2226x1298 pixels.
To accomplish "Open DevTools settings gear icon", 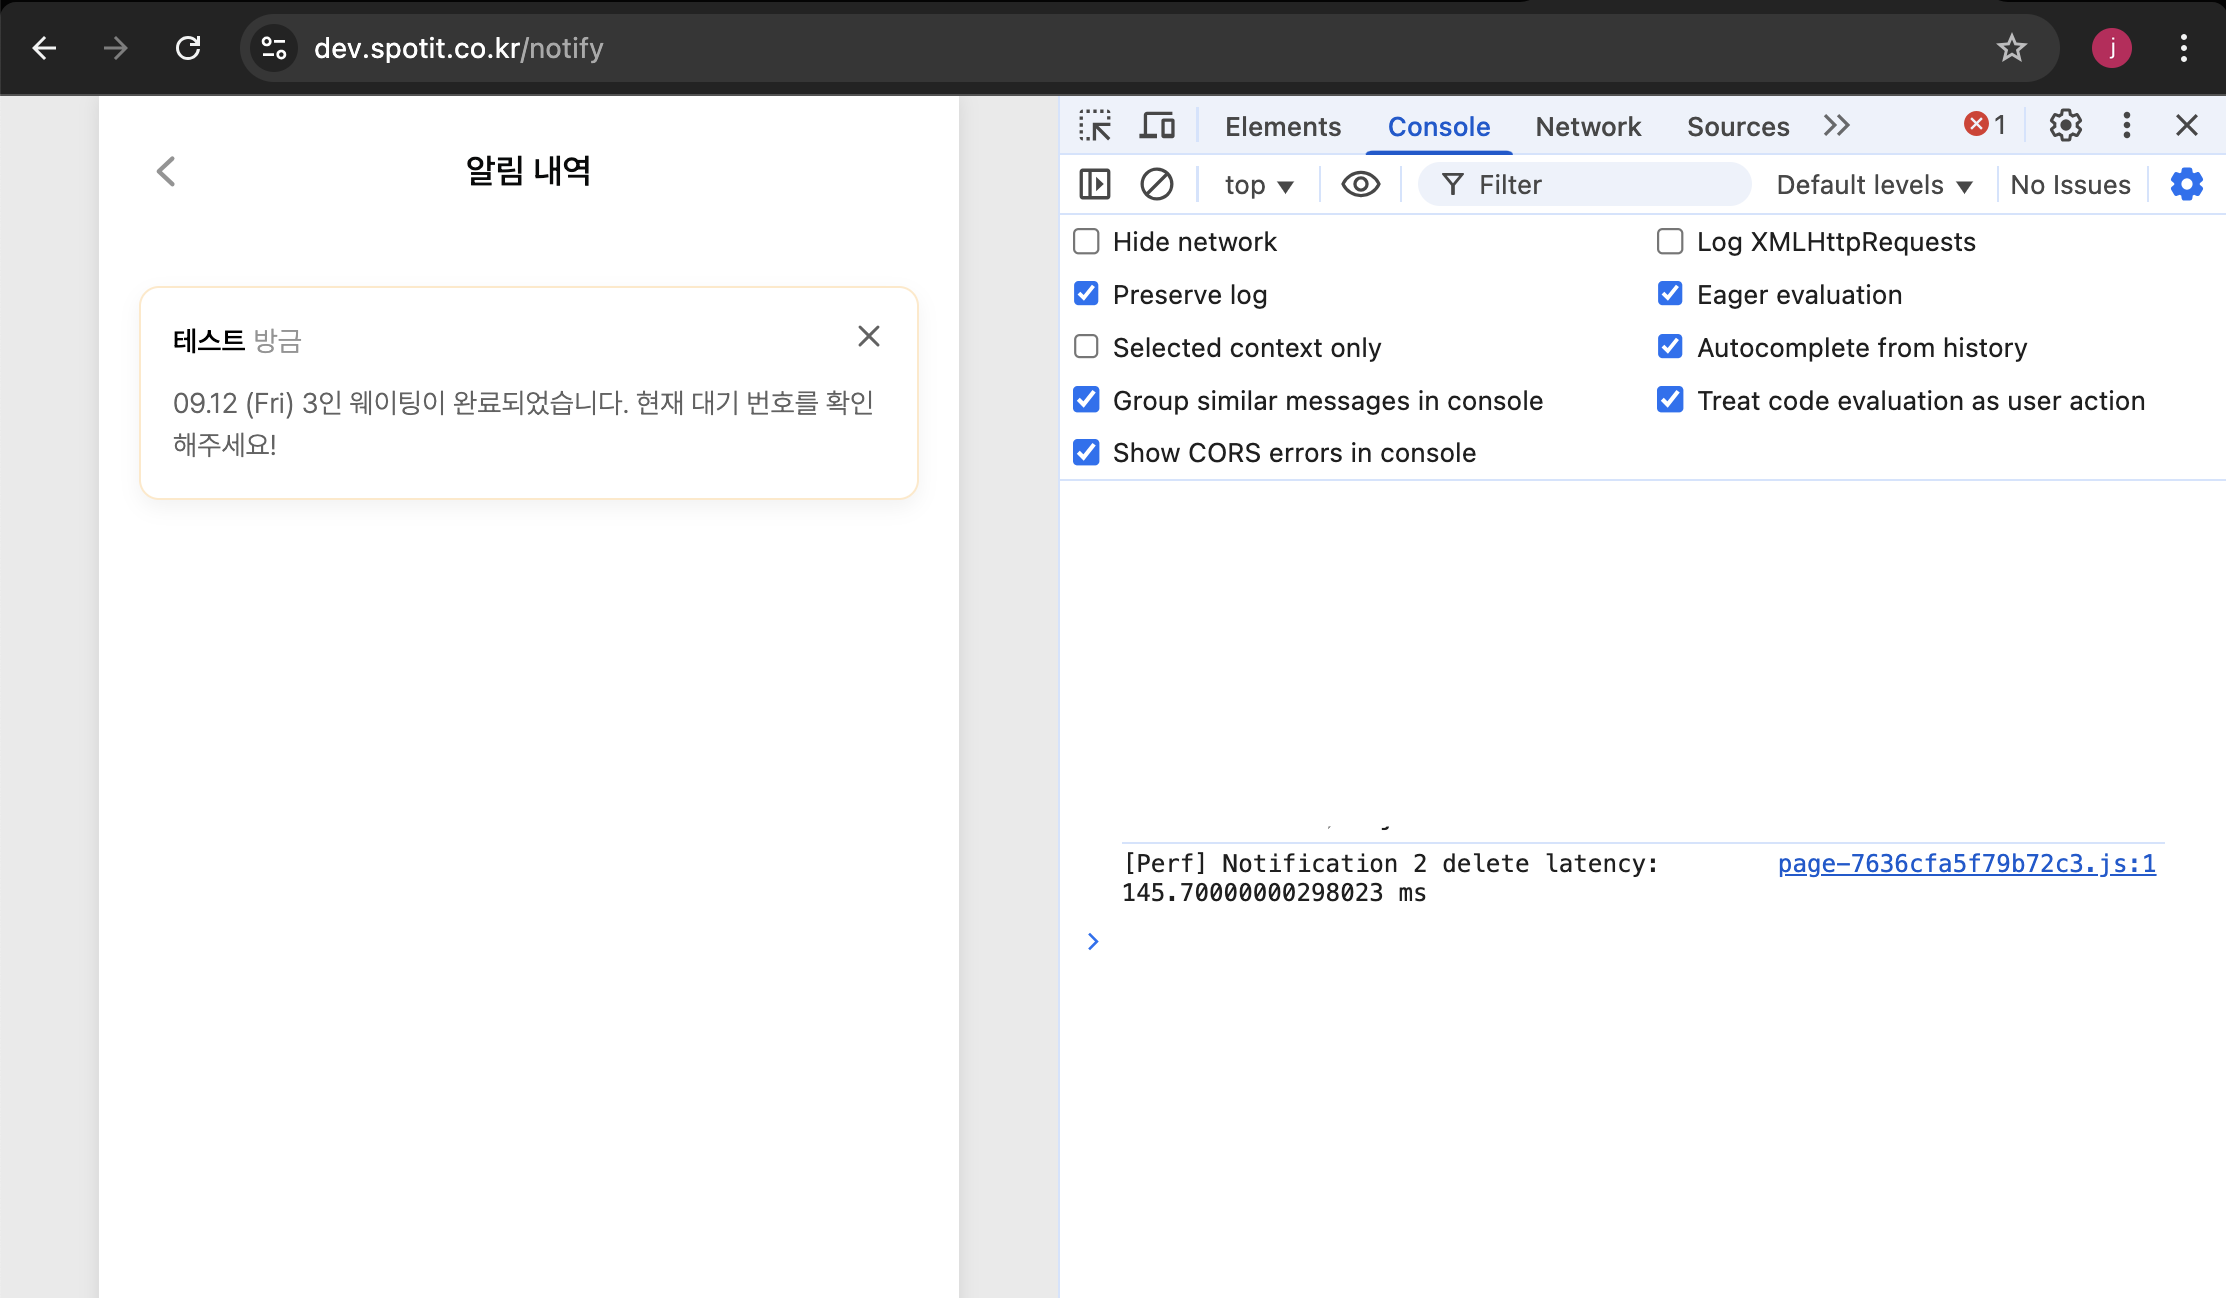I will click(2065, 126).
